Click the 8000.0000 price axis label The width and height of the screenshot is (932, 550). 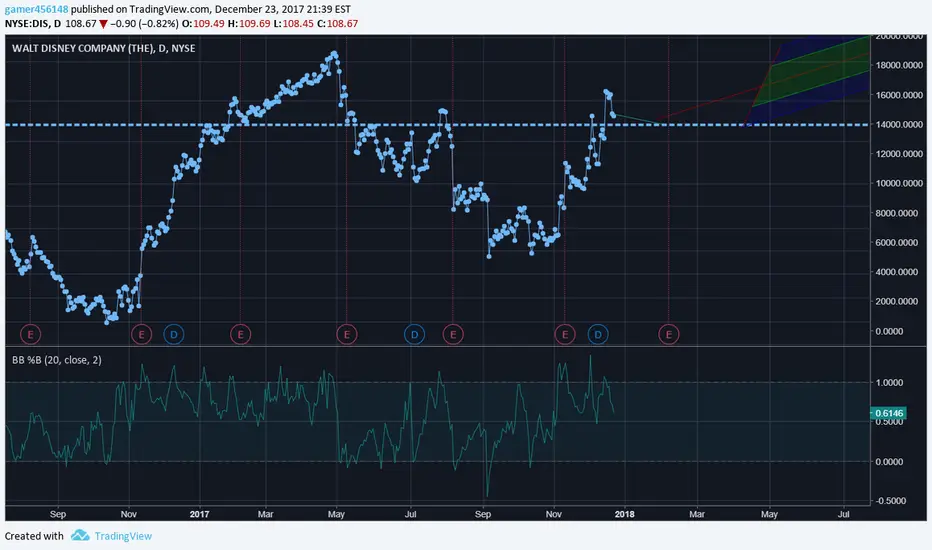[x=899, y=213]
